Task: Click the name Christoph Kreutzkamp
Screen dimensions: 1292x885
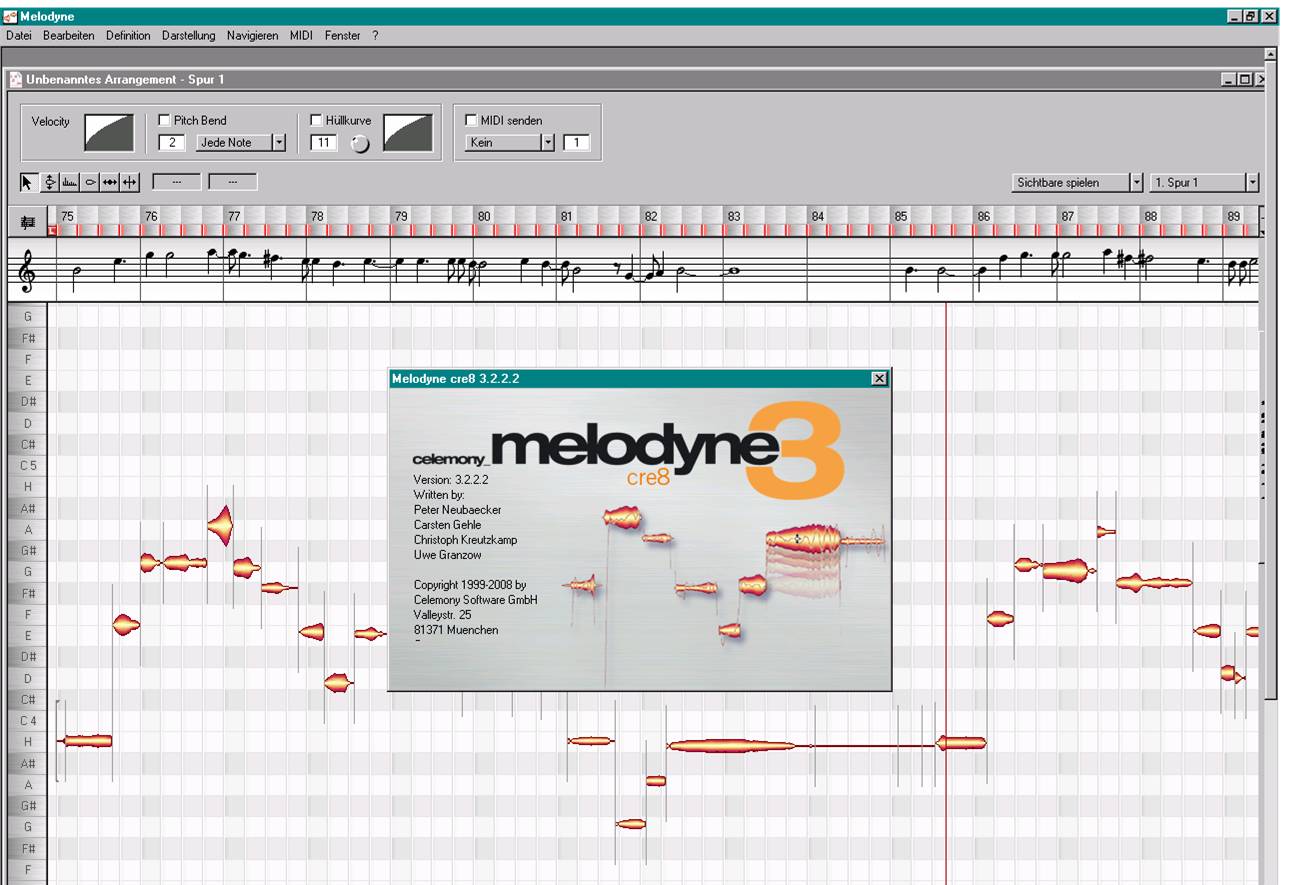Action: point(465,540)
